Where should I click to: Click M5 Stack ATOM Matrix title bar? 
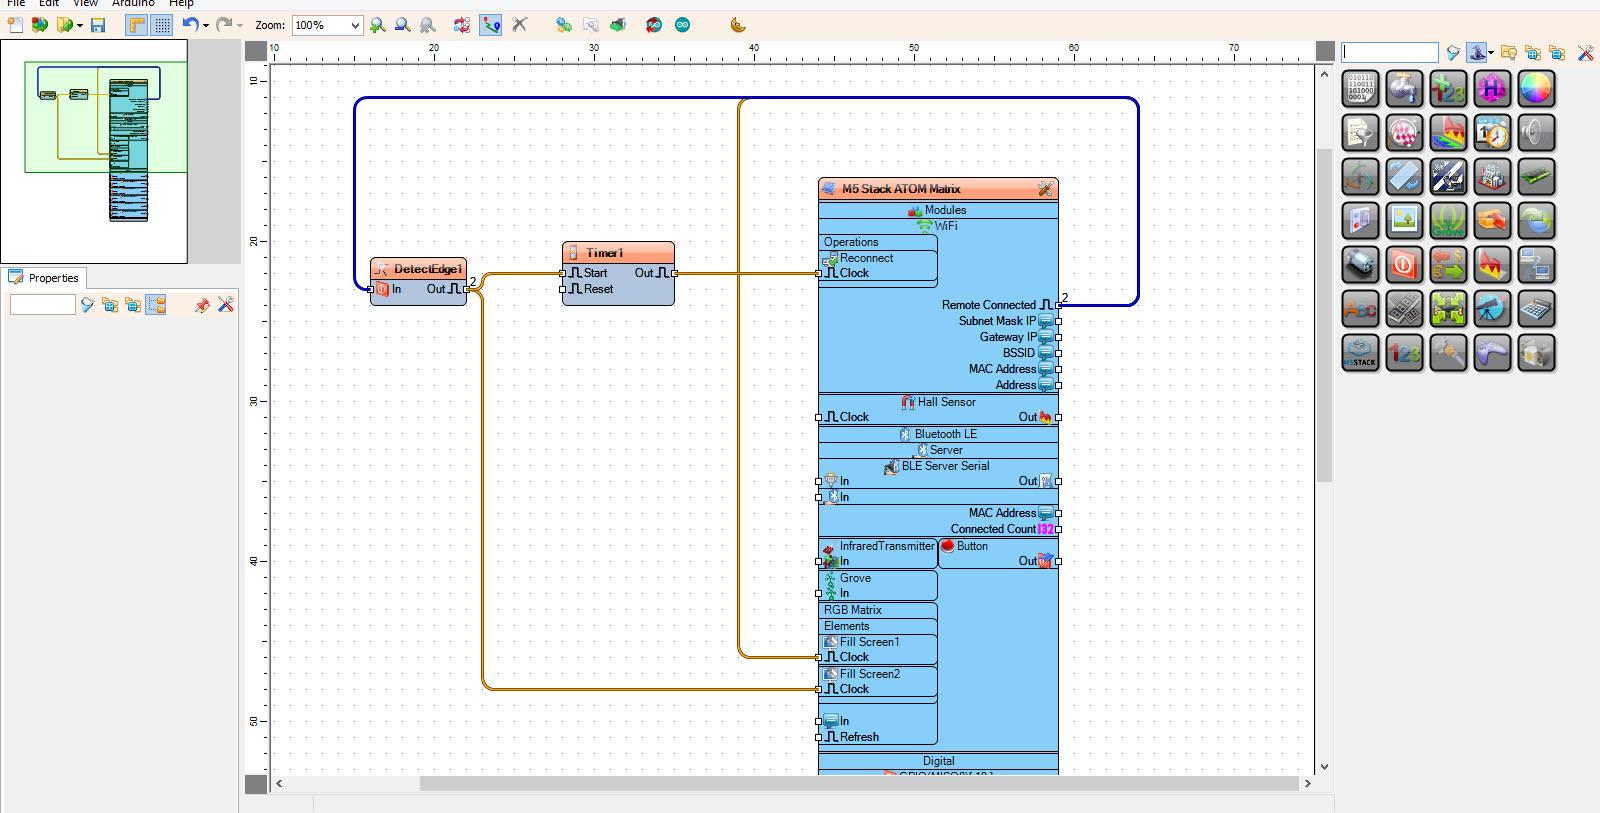(938, 188)
